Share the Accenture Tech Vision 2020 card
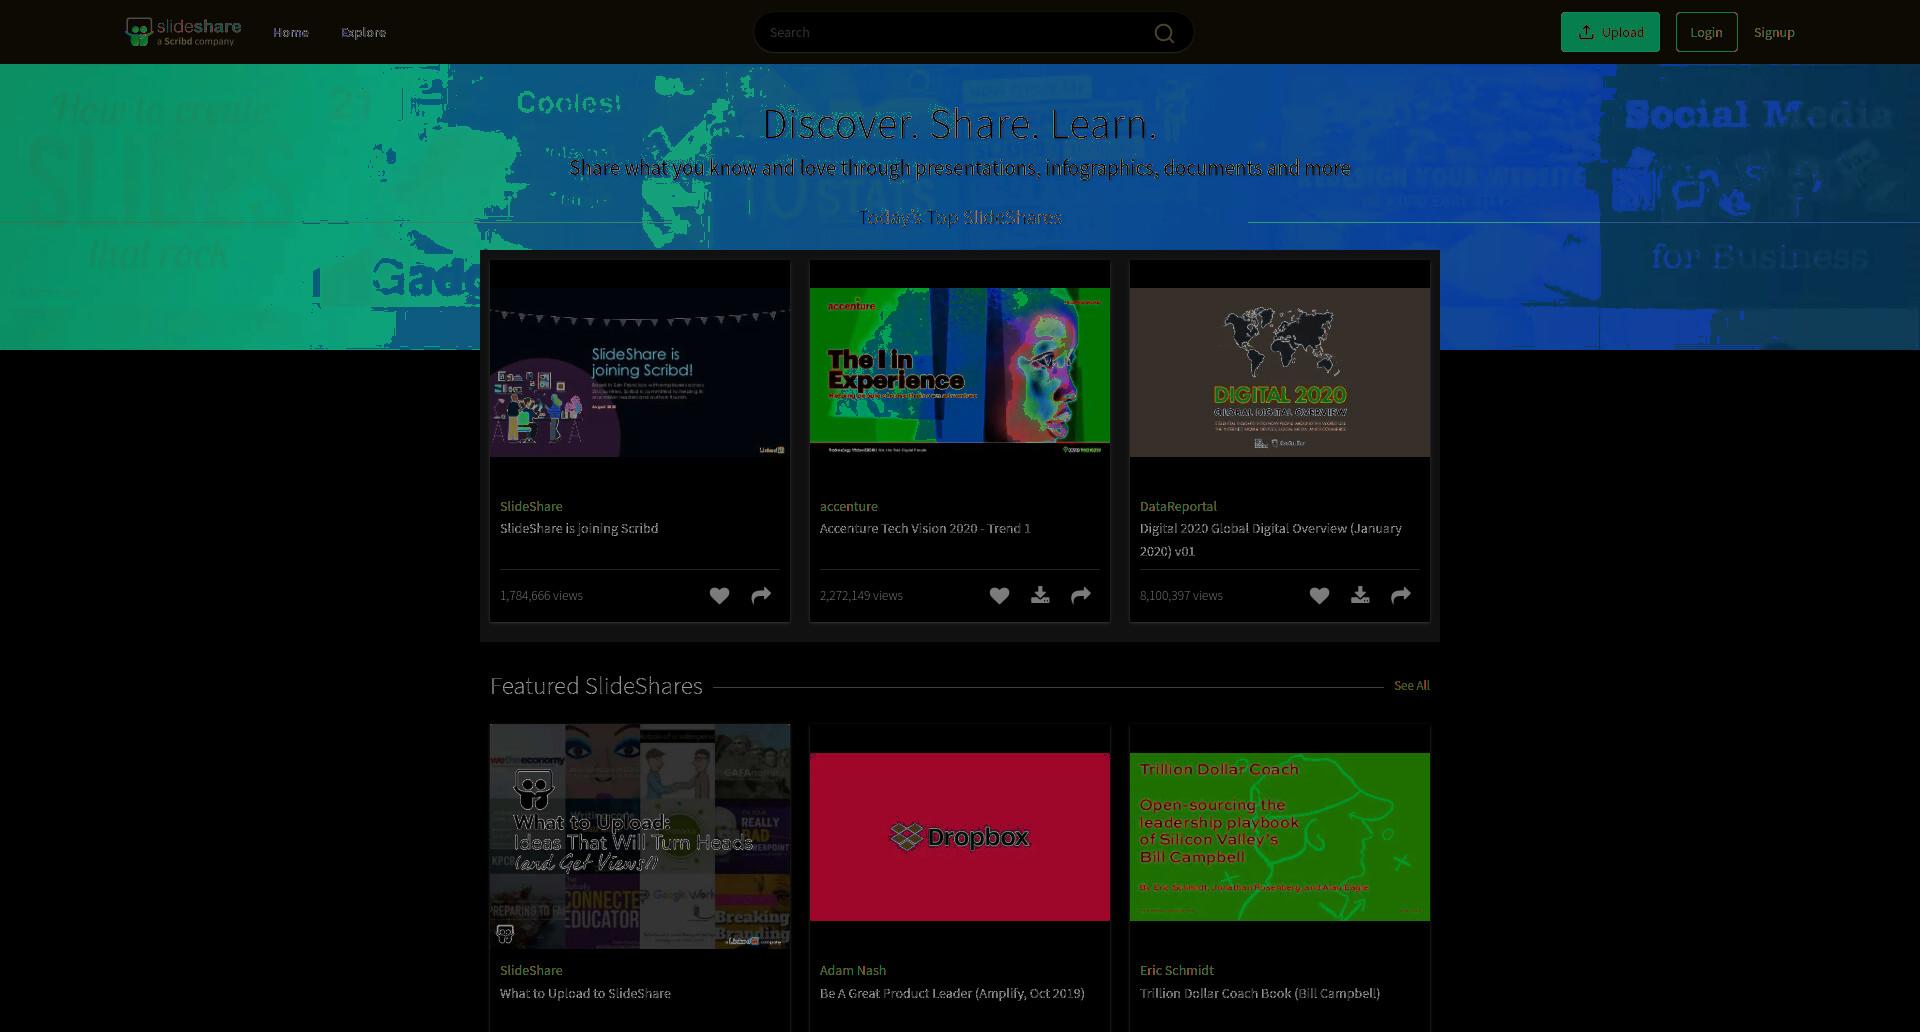The height and width of the screenshot is (1032, 1920). pos(1081,596)
